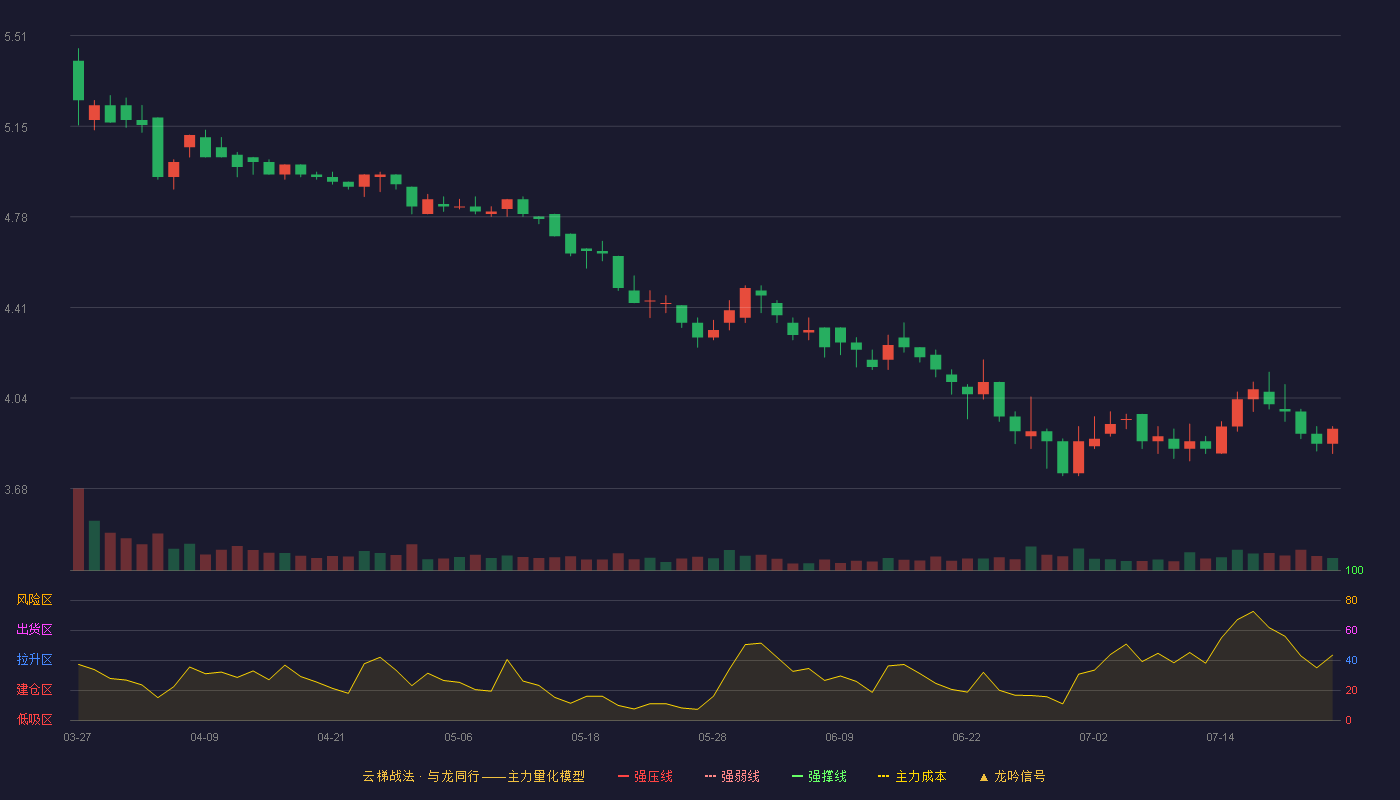Click the 05-28 date label
This screenshot has width=1400, height=800.
coord(712,737)
